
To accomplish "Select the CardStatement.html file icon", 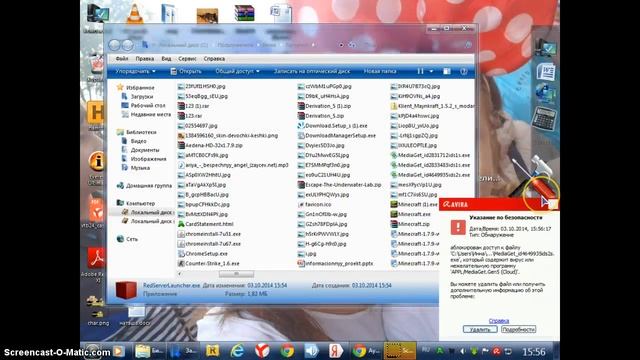I will tap(181, 224).
